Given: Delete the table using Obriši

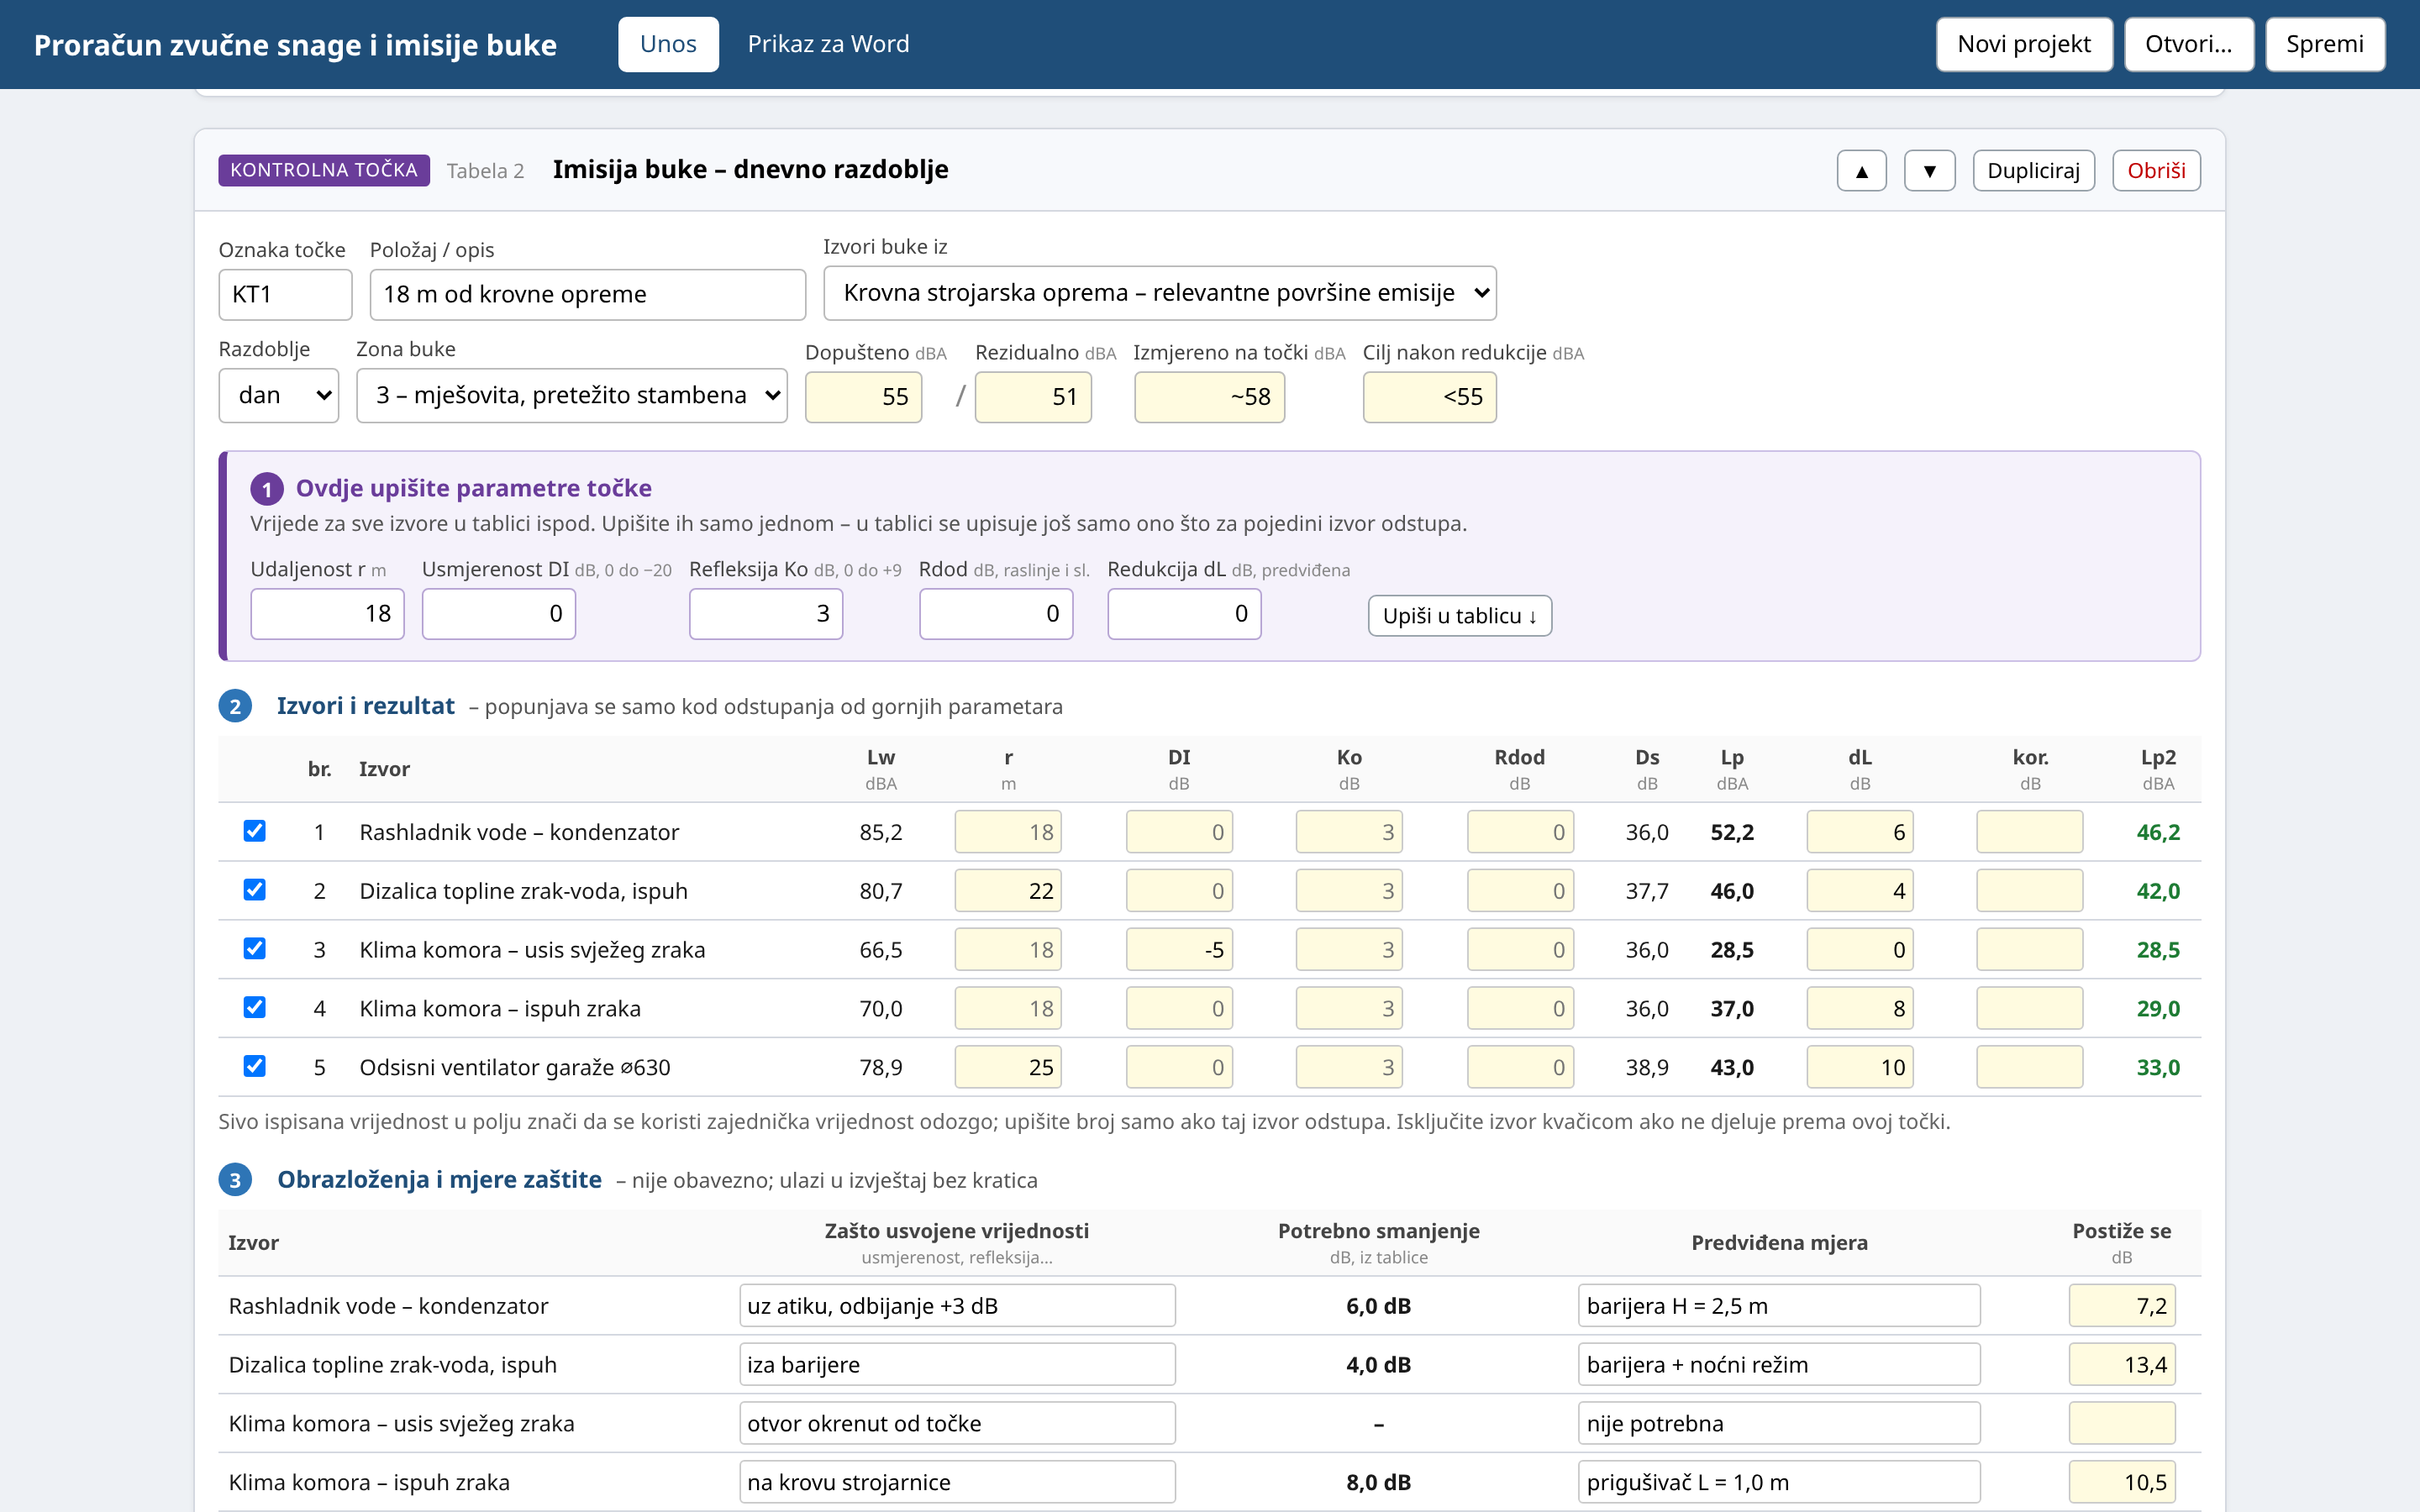Looking at the screenshot, I should (x=2156, y=170).
